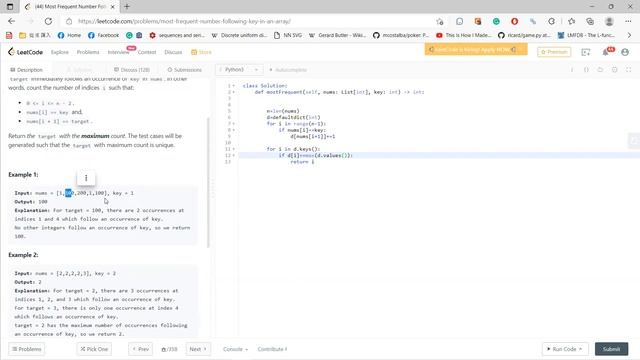Open the NN SVG bookmark
640x360 pixels.
click(288, 36)
